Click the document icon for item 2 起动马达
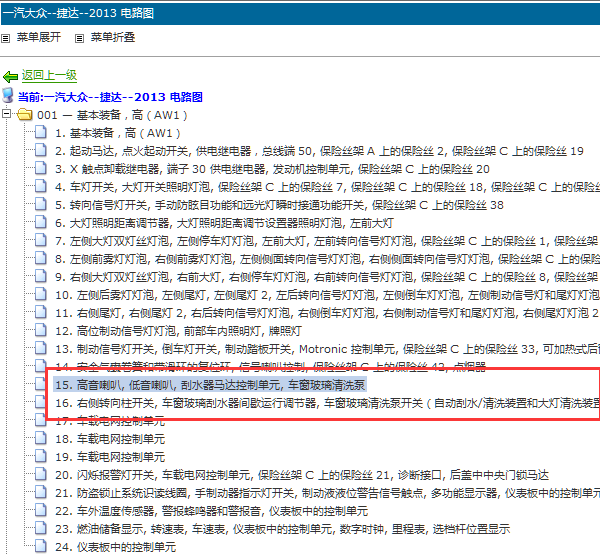The image size is (600, 555). [x=41, y=150]
